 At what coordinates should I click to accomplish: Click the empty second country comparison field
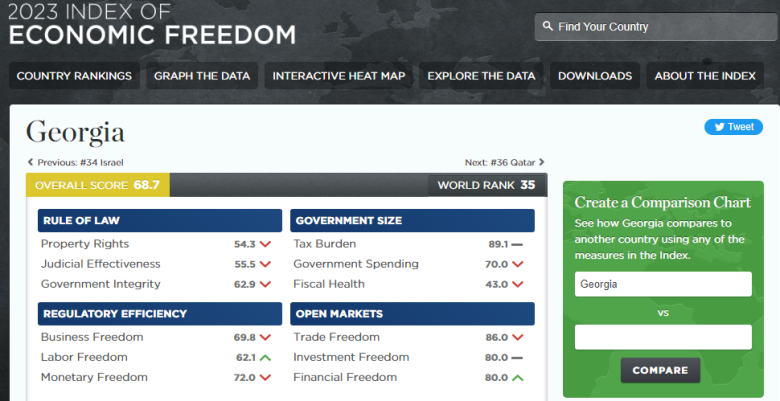point(663,337)
